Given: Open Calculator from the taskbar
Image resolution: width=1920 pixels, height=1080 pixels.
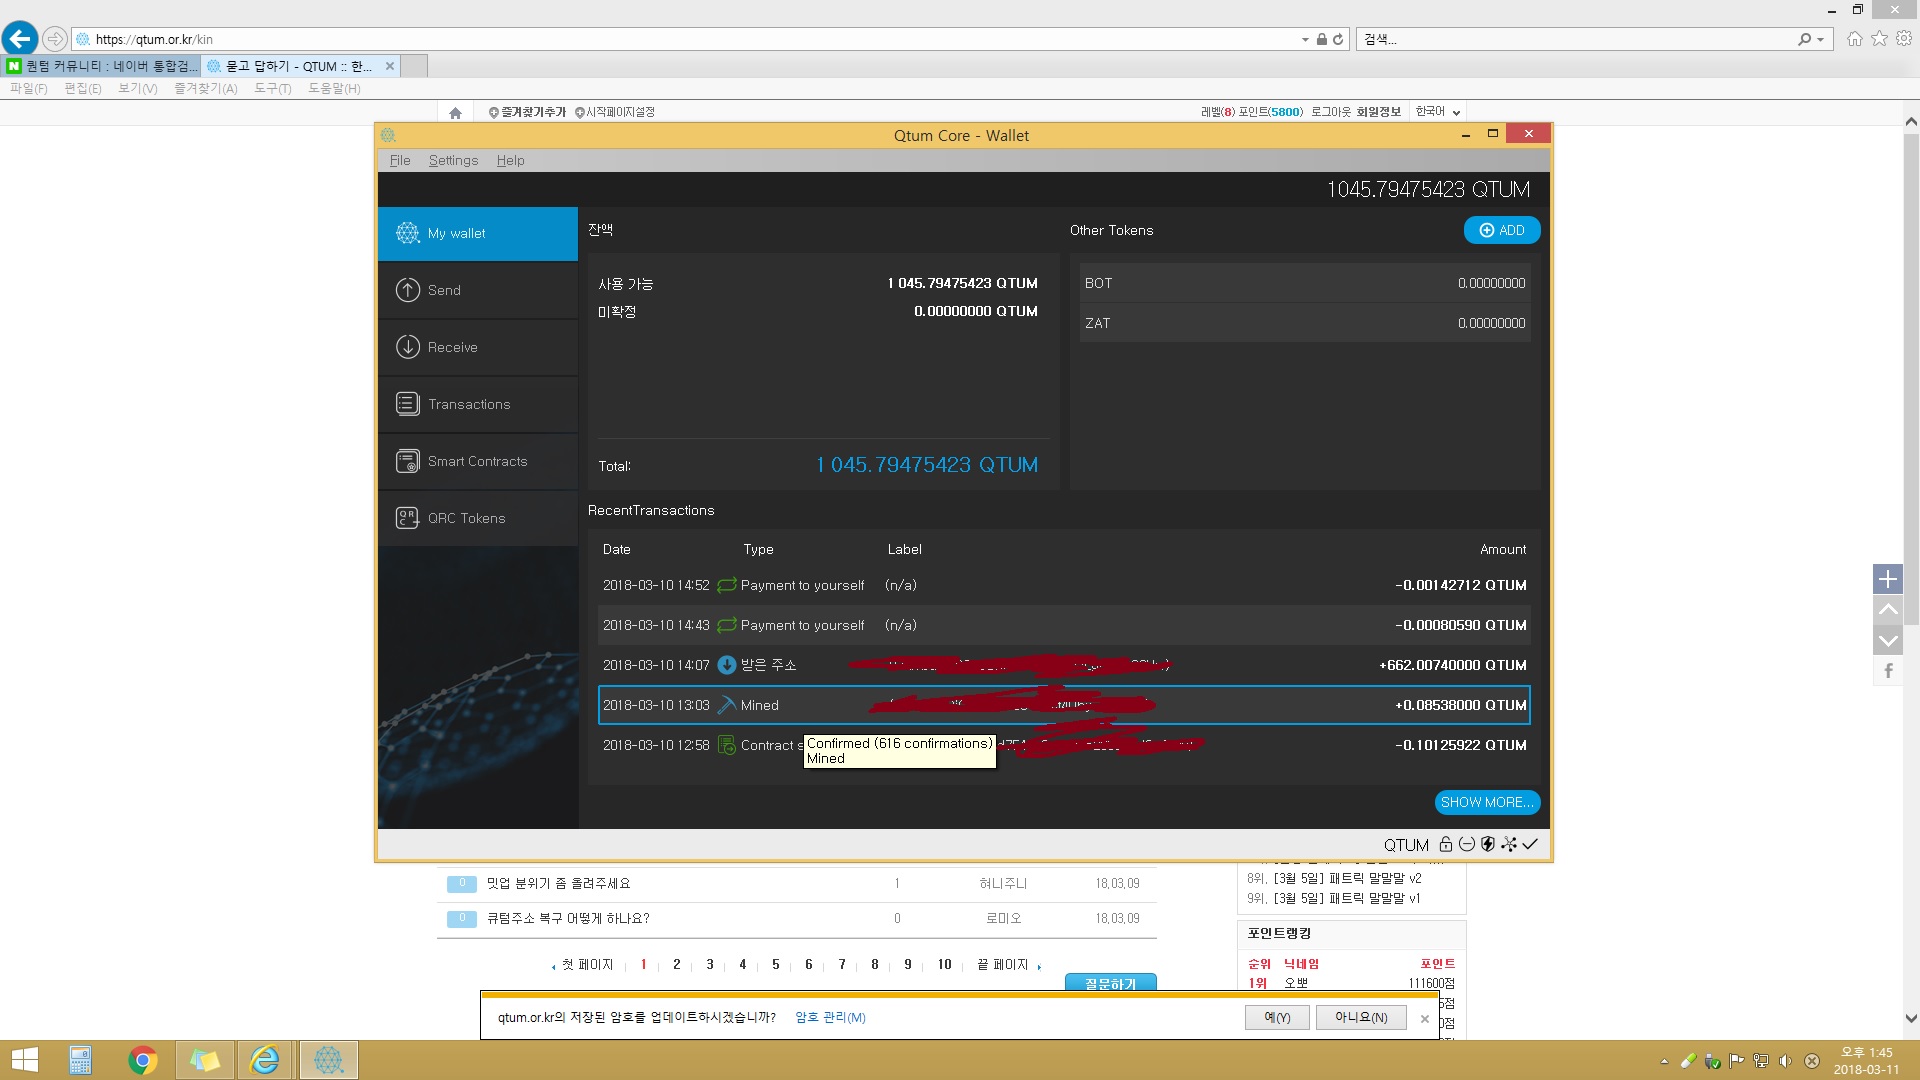Looking at the screenshot, I should (80, 1060).
